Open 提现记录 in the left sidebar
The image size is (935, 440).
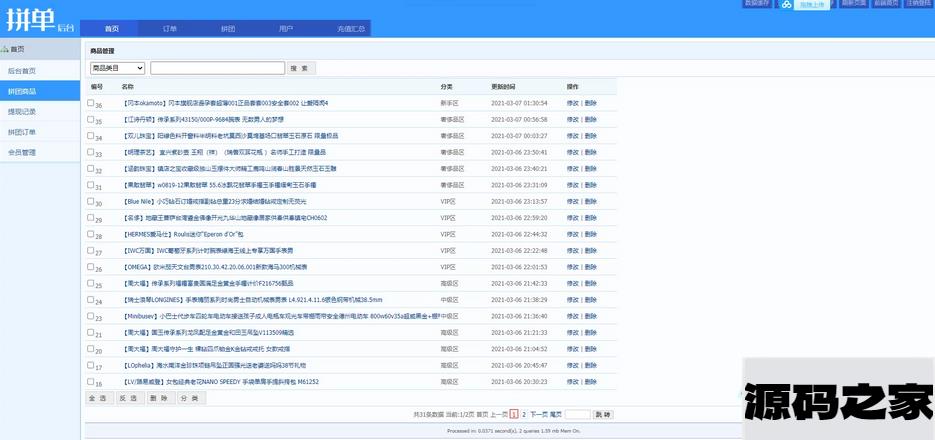click(x=22, y=111)
